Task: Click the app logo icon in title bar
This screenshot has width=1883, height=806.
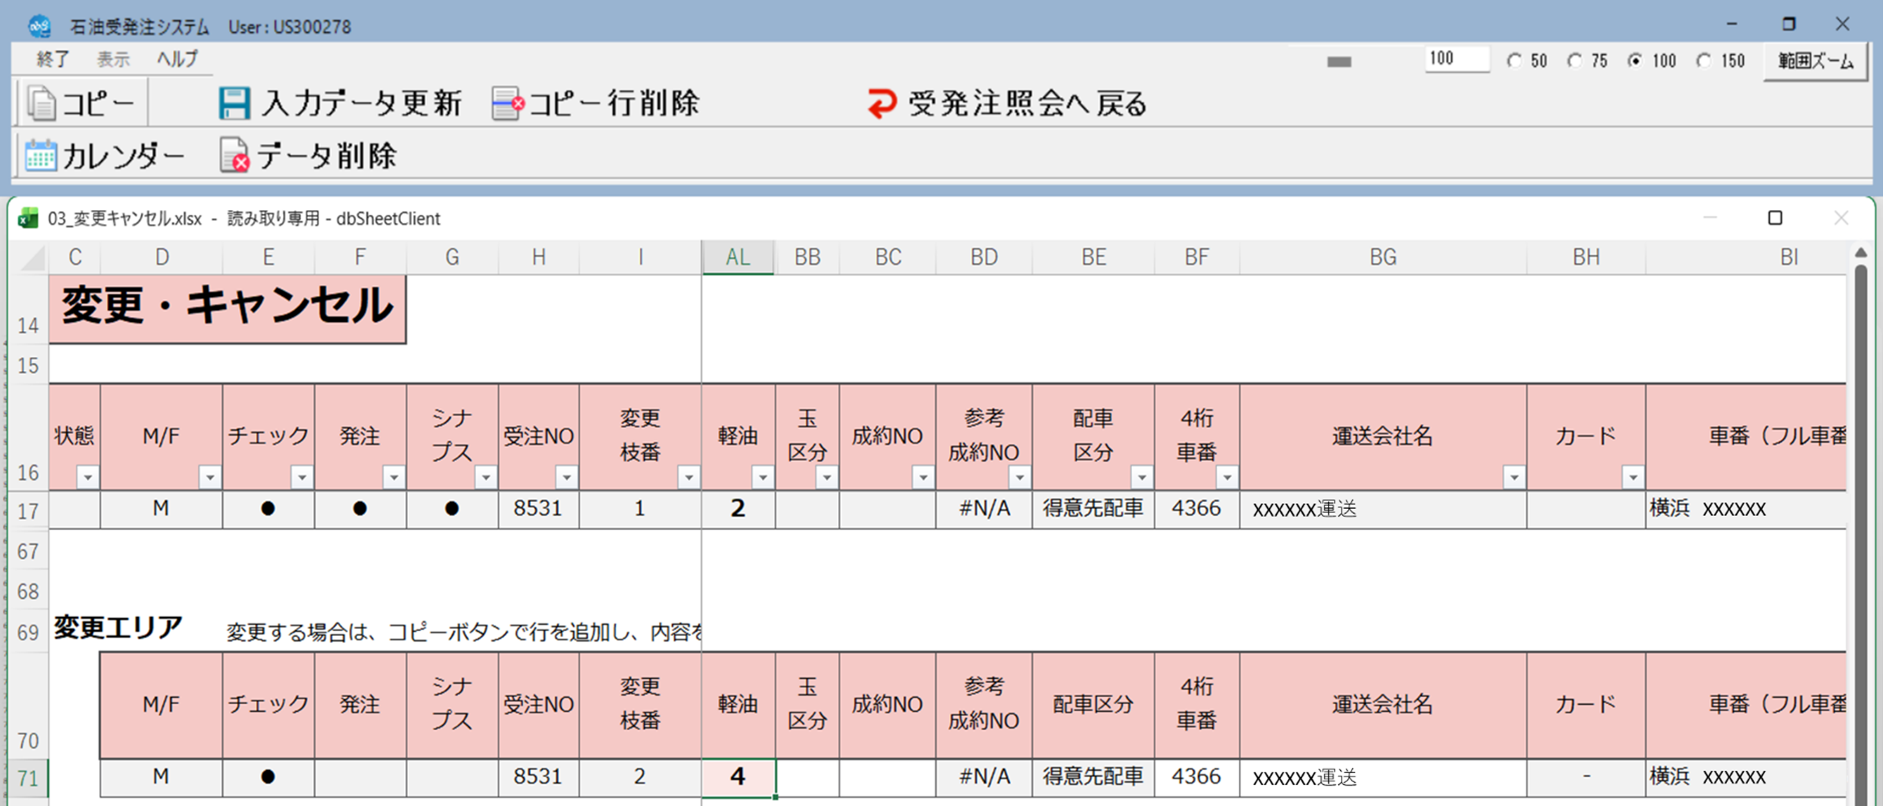Action: click(x=40, y=26)
